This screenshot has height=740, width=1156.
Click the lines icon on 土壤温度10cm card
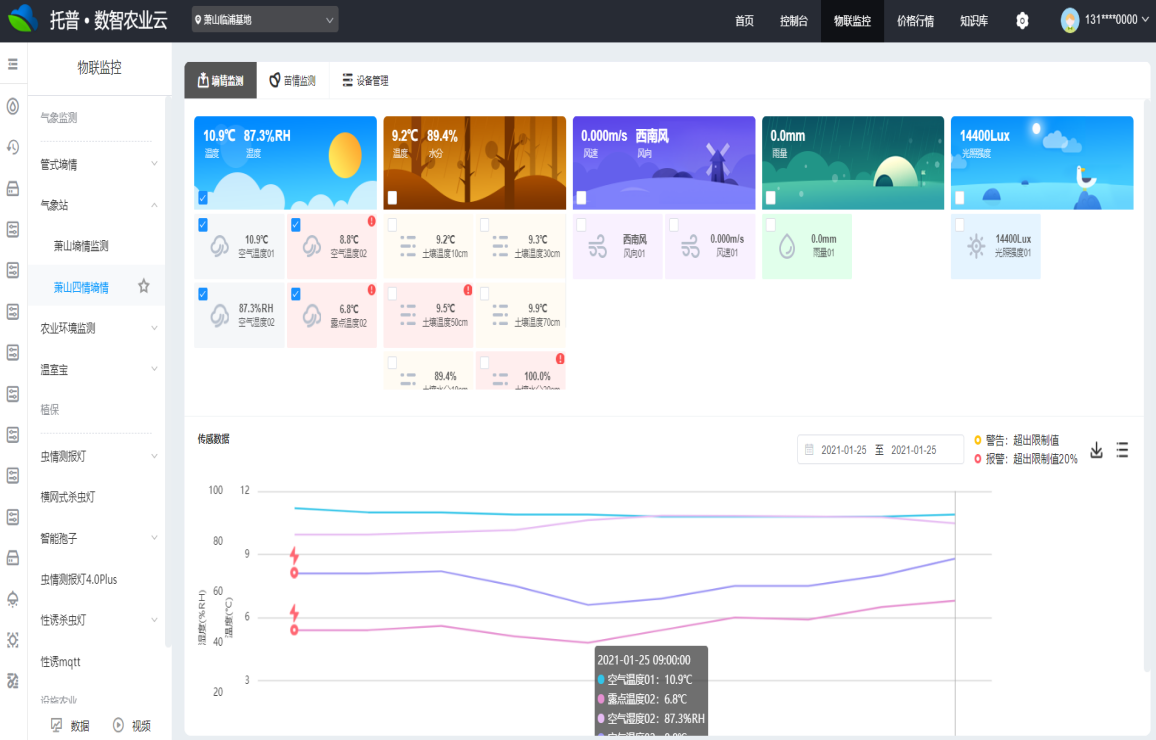pyautogui.click(x=408, y=246)
